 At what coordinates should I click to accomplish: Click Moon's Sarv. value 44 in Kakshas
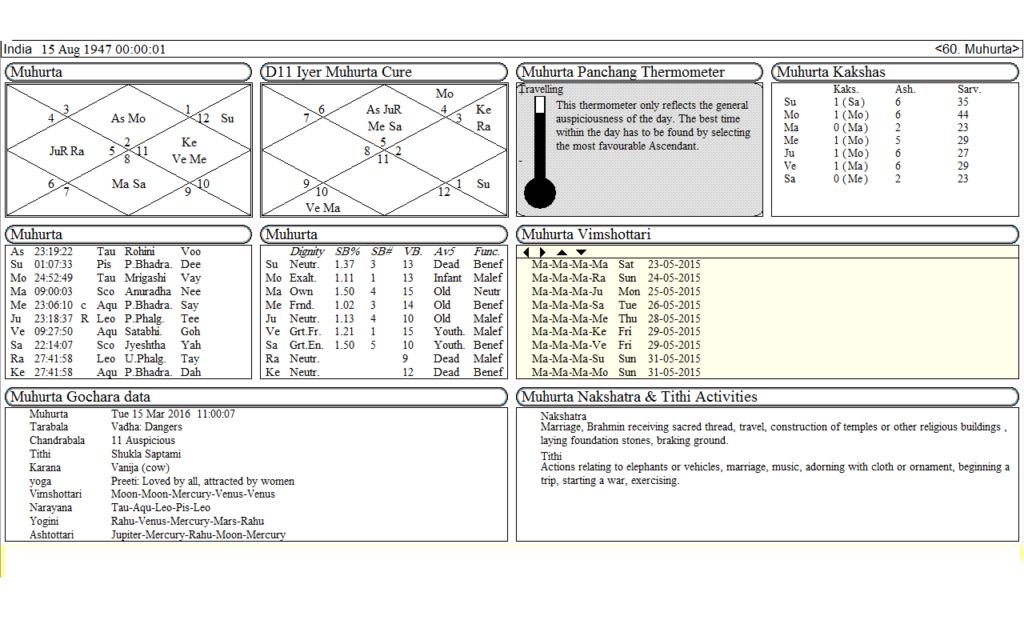(x=963, y=115)
